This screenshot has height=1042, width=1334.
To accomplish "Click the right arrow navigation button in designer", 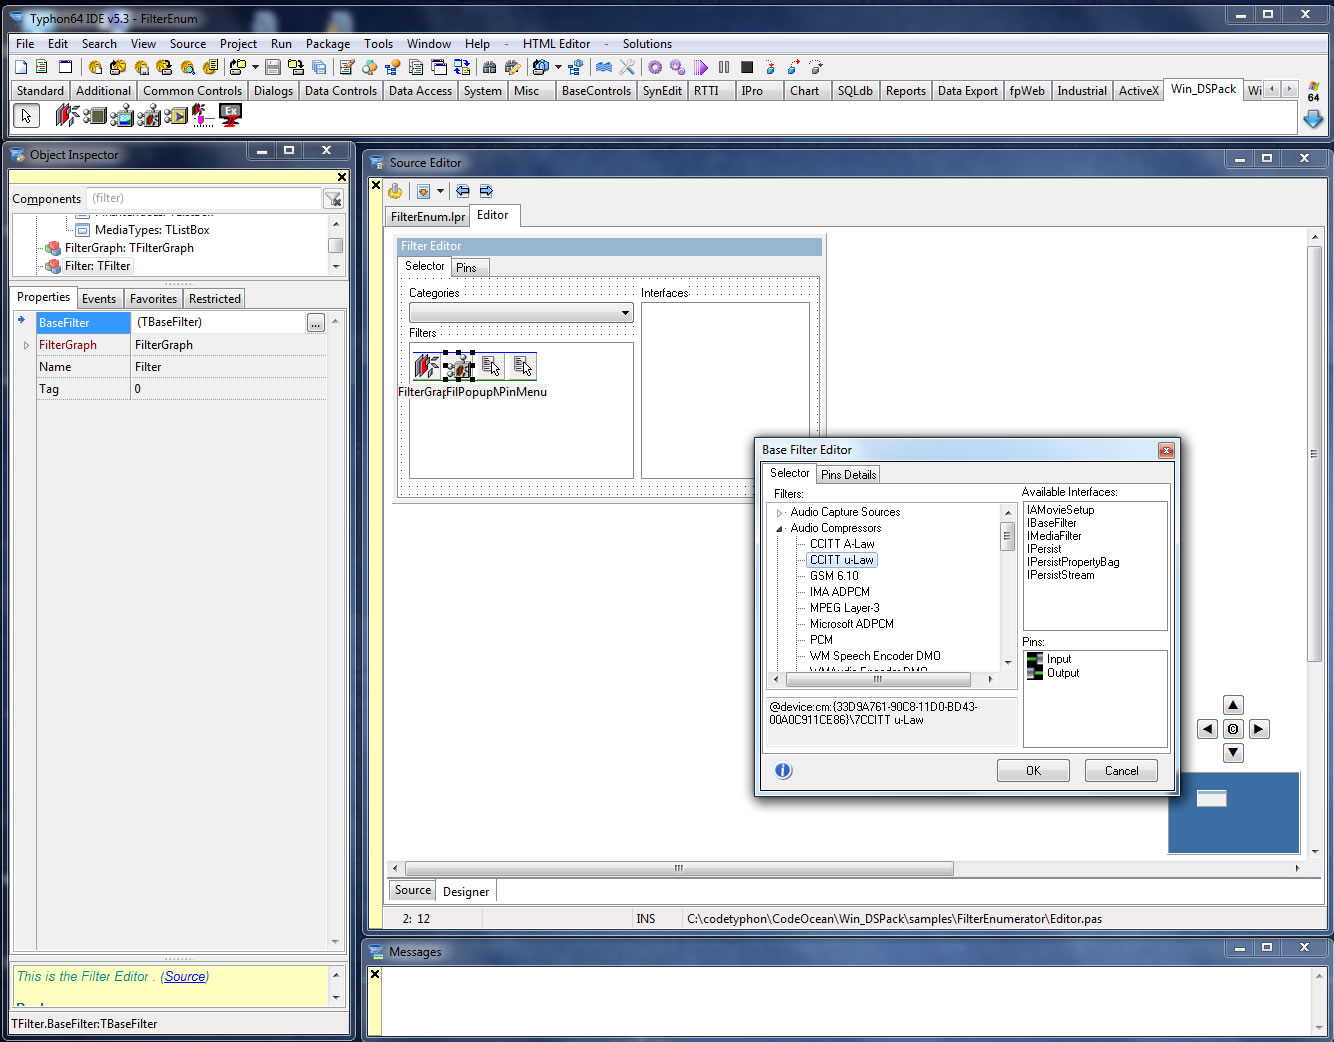I will point(1259,729).
